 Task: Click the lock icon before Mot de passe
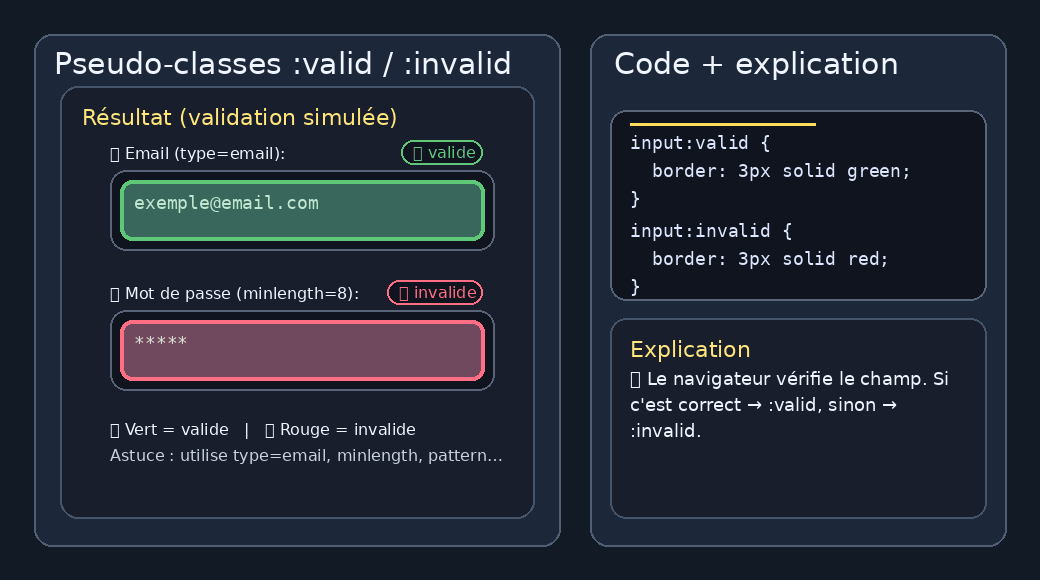[x=113, y=293]
